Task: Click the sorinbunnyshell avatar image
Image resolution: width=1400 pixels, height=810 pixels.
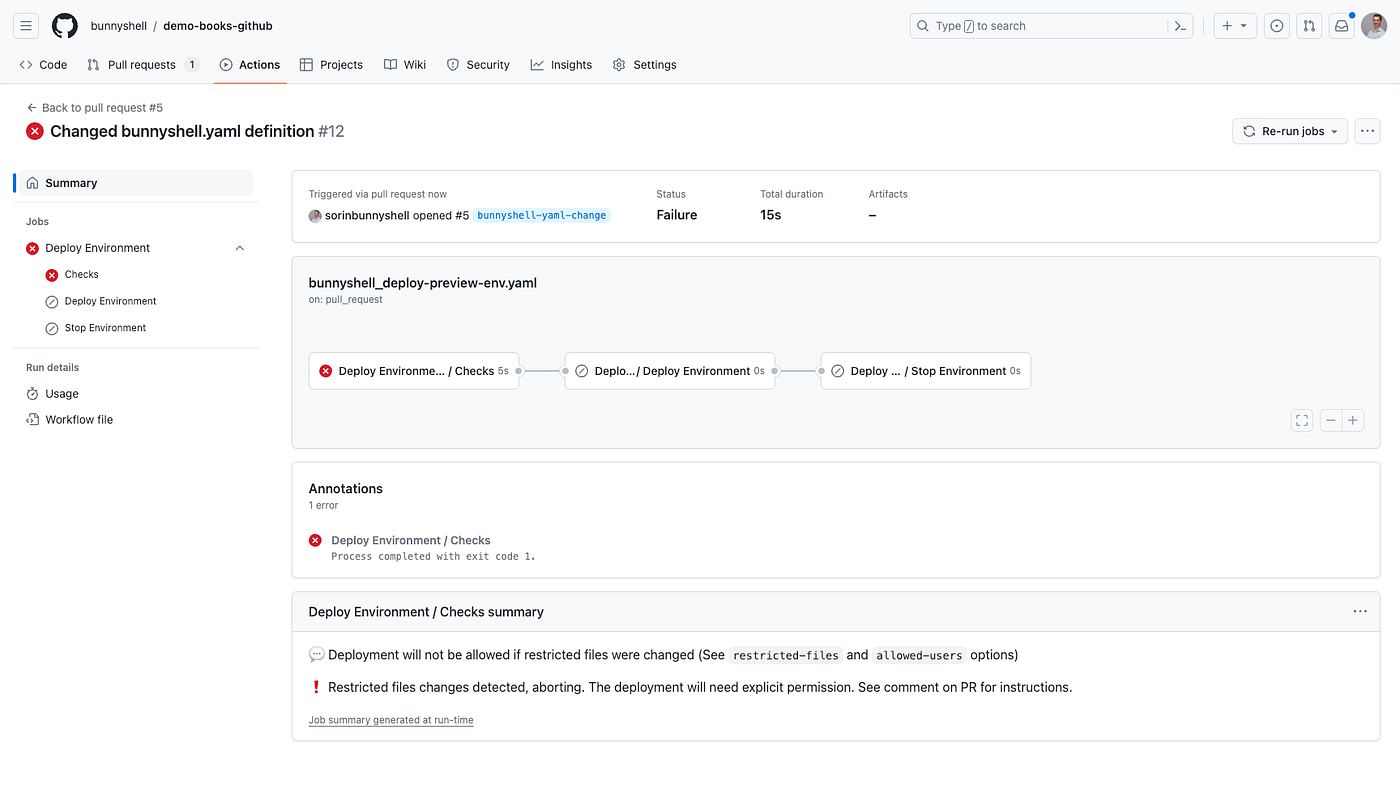Action: (315, 215)
